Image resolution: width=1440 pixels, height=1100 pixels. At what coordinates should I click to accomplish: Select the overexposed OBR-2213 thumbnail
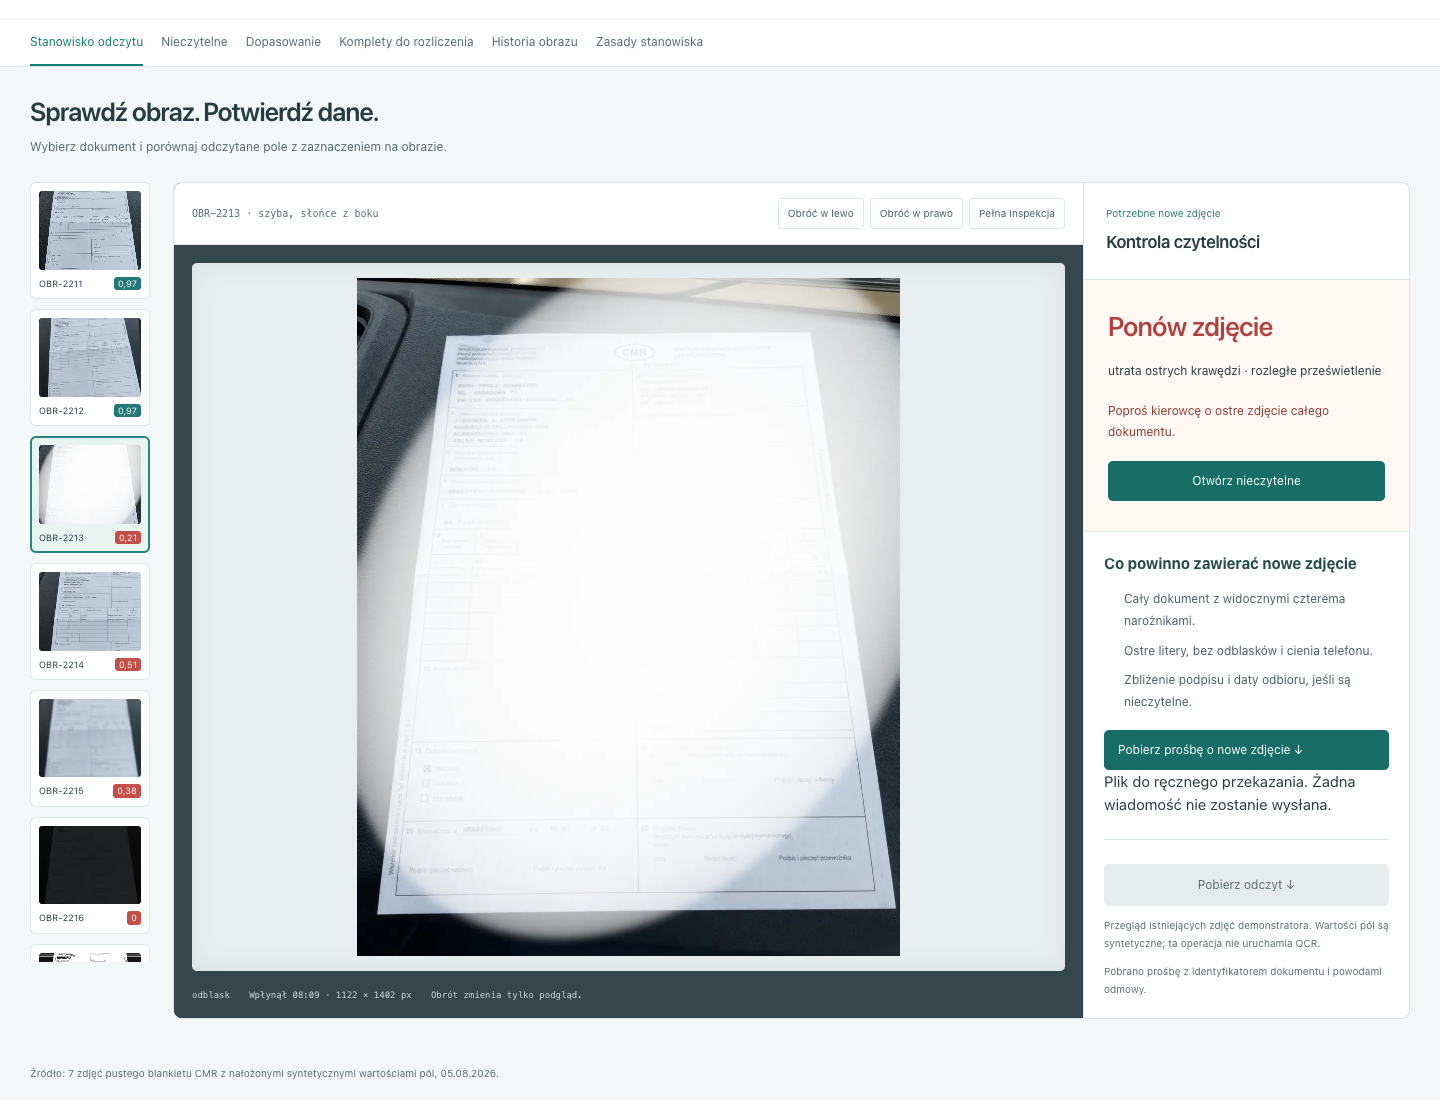point(90,494)
